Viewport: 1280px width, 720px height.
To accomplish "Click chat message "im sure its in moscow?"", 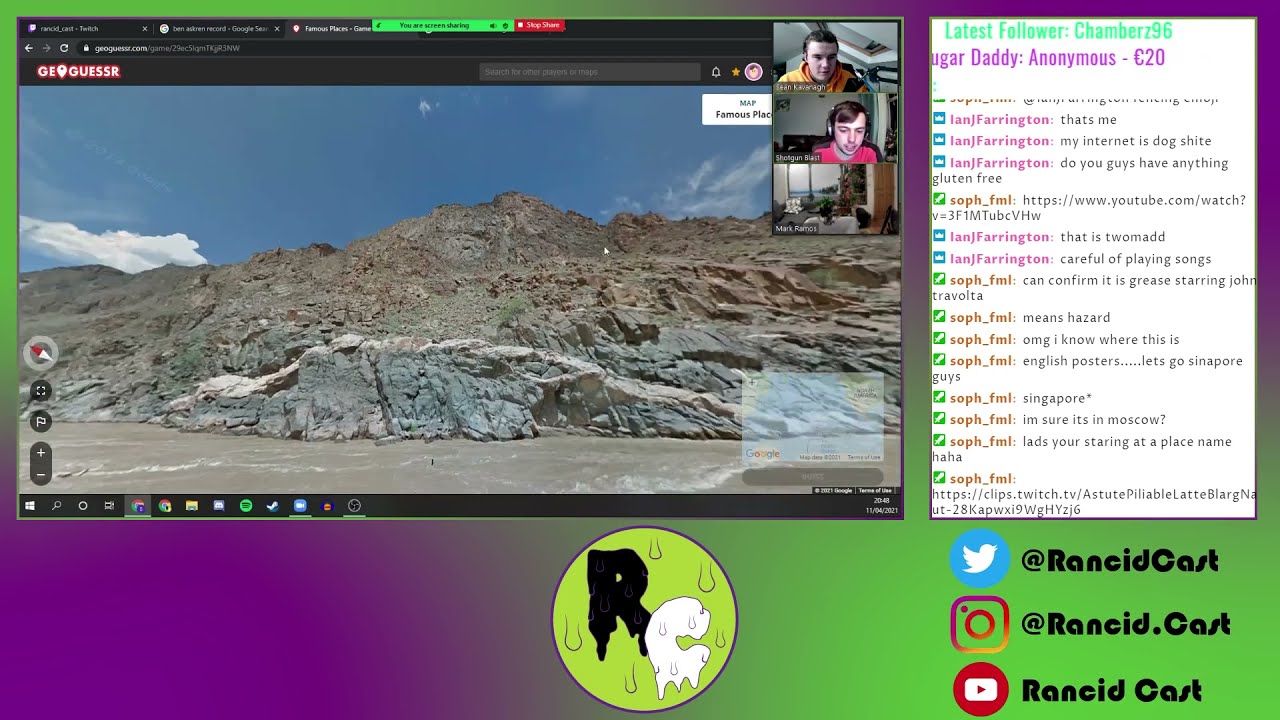I will tap(1094, 420).
